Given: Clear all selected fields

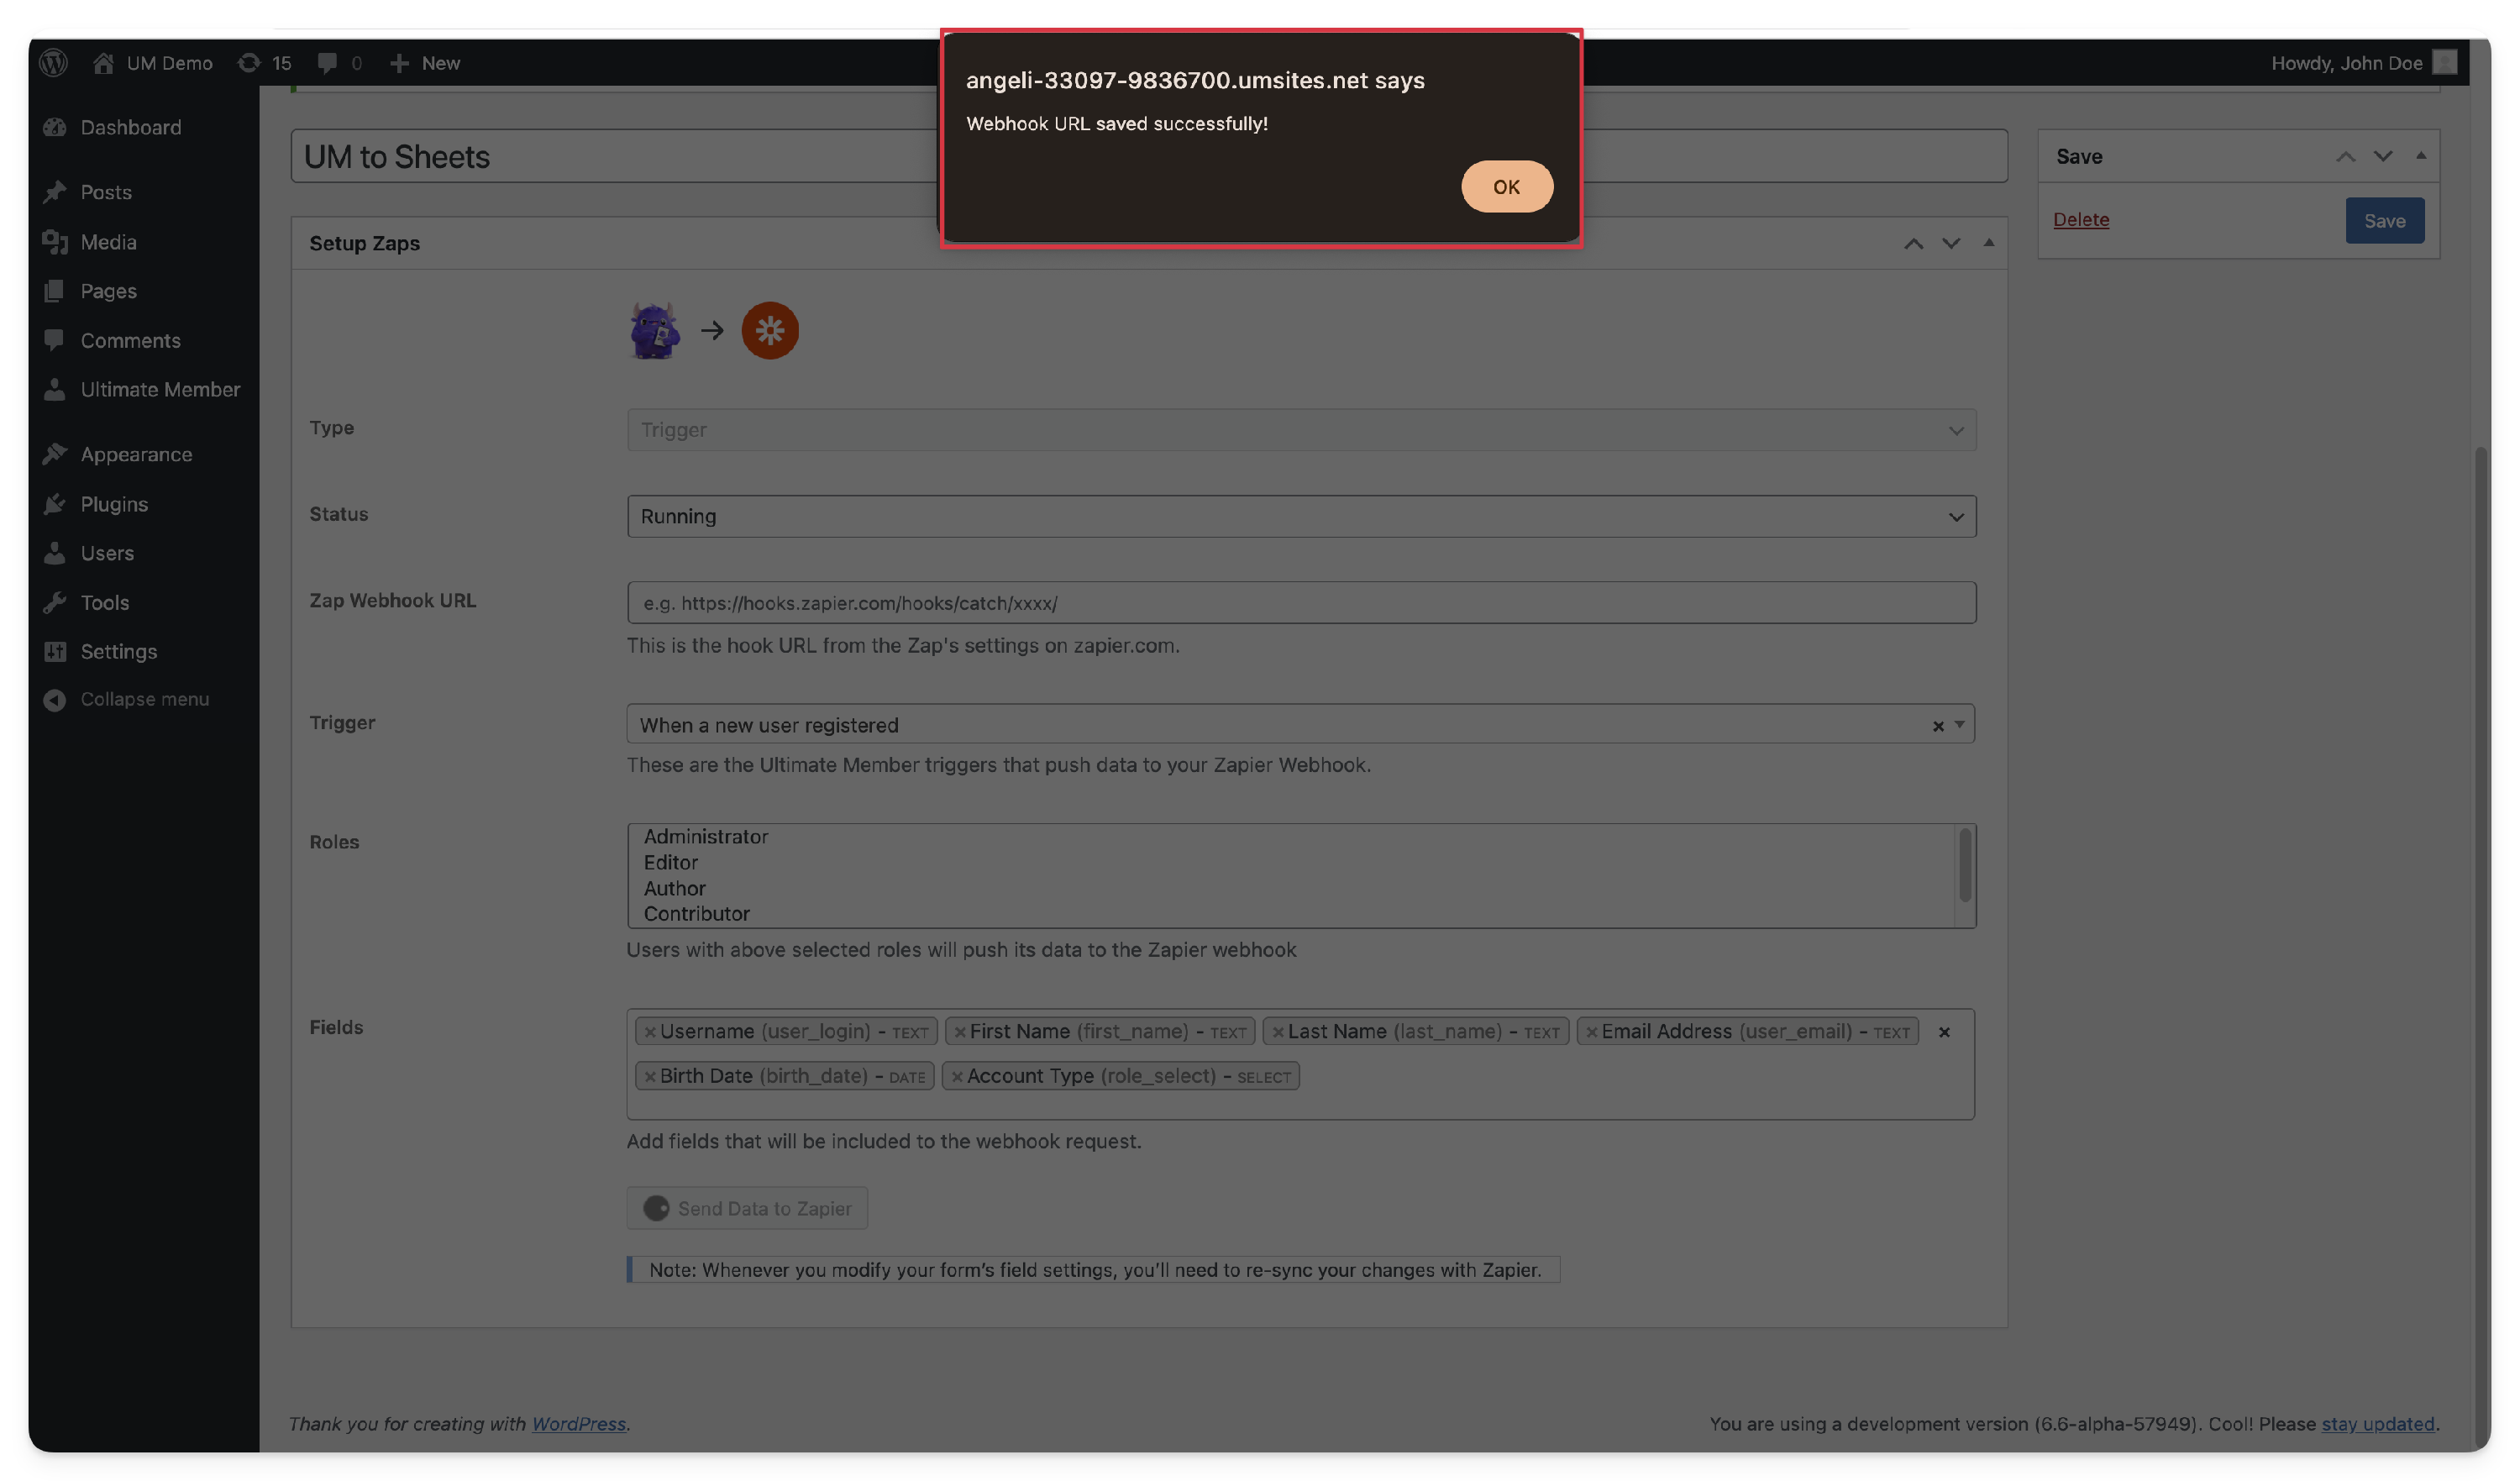Looking at the screenshot, I should pos(1943,1032).
